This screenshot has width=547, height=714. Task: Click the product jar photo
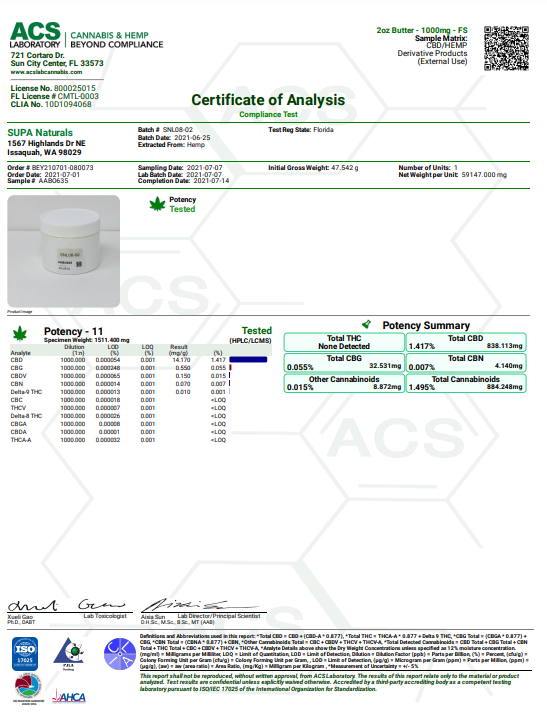point(64,251)
